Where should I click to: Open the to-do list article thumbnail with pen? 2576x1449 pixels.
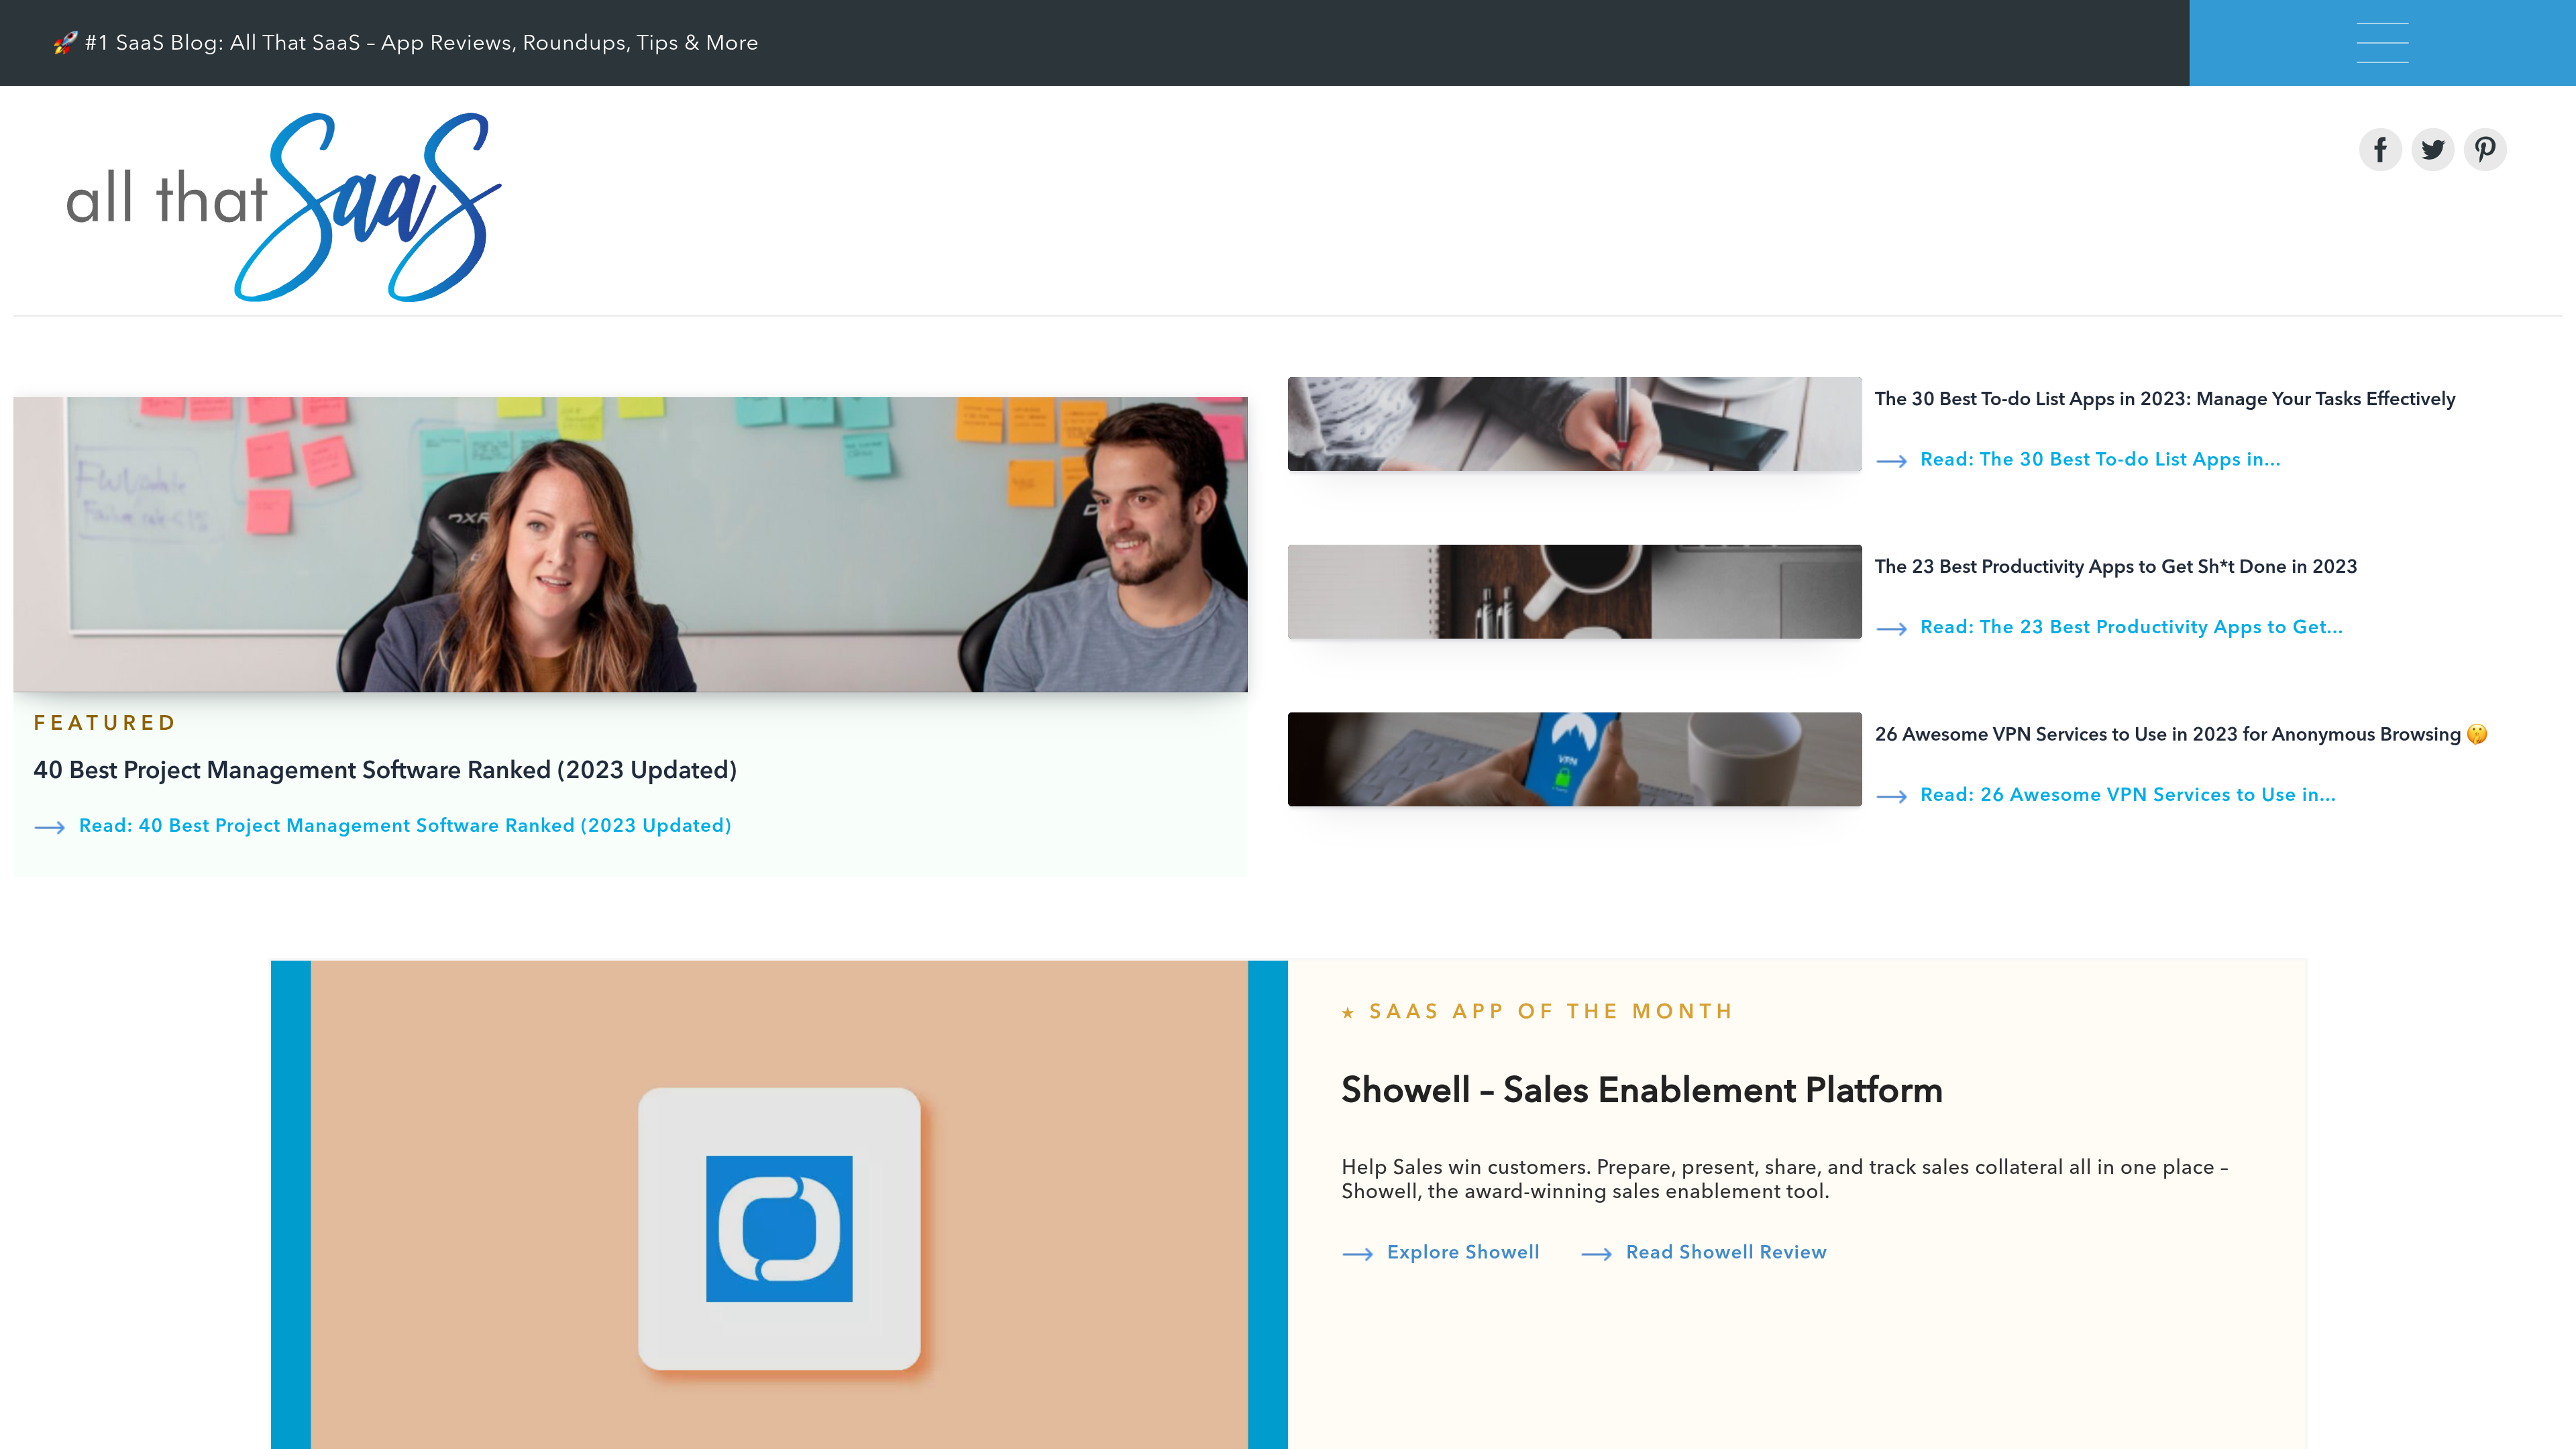1574,424
